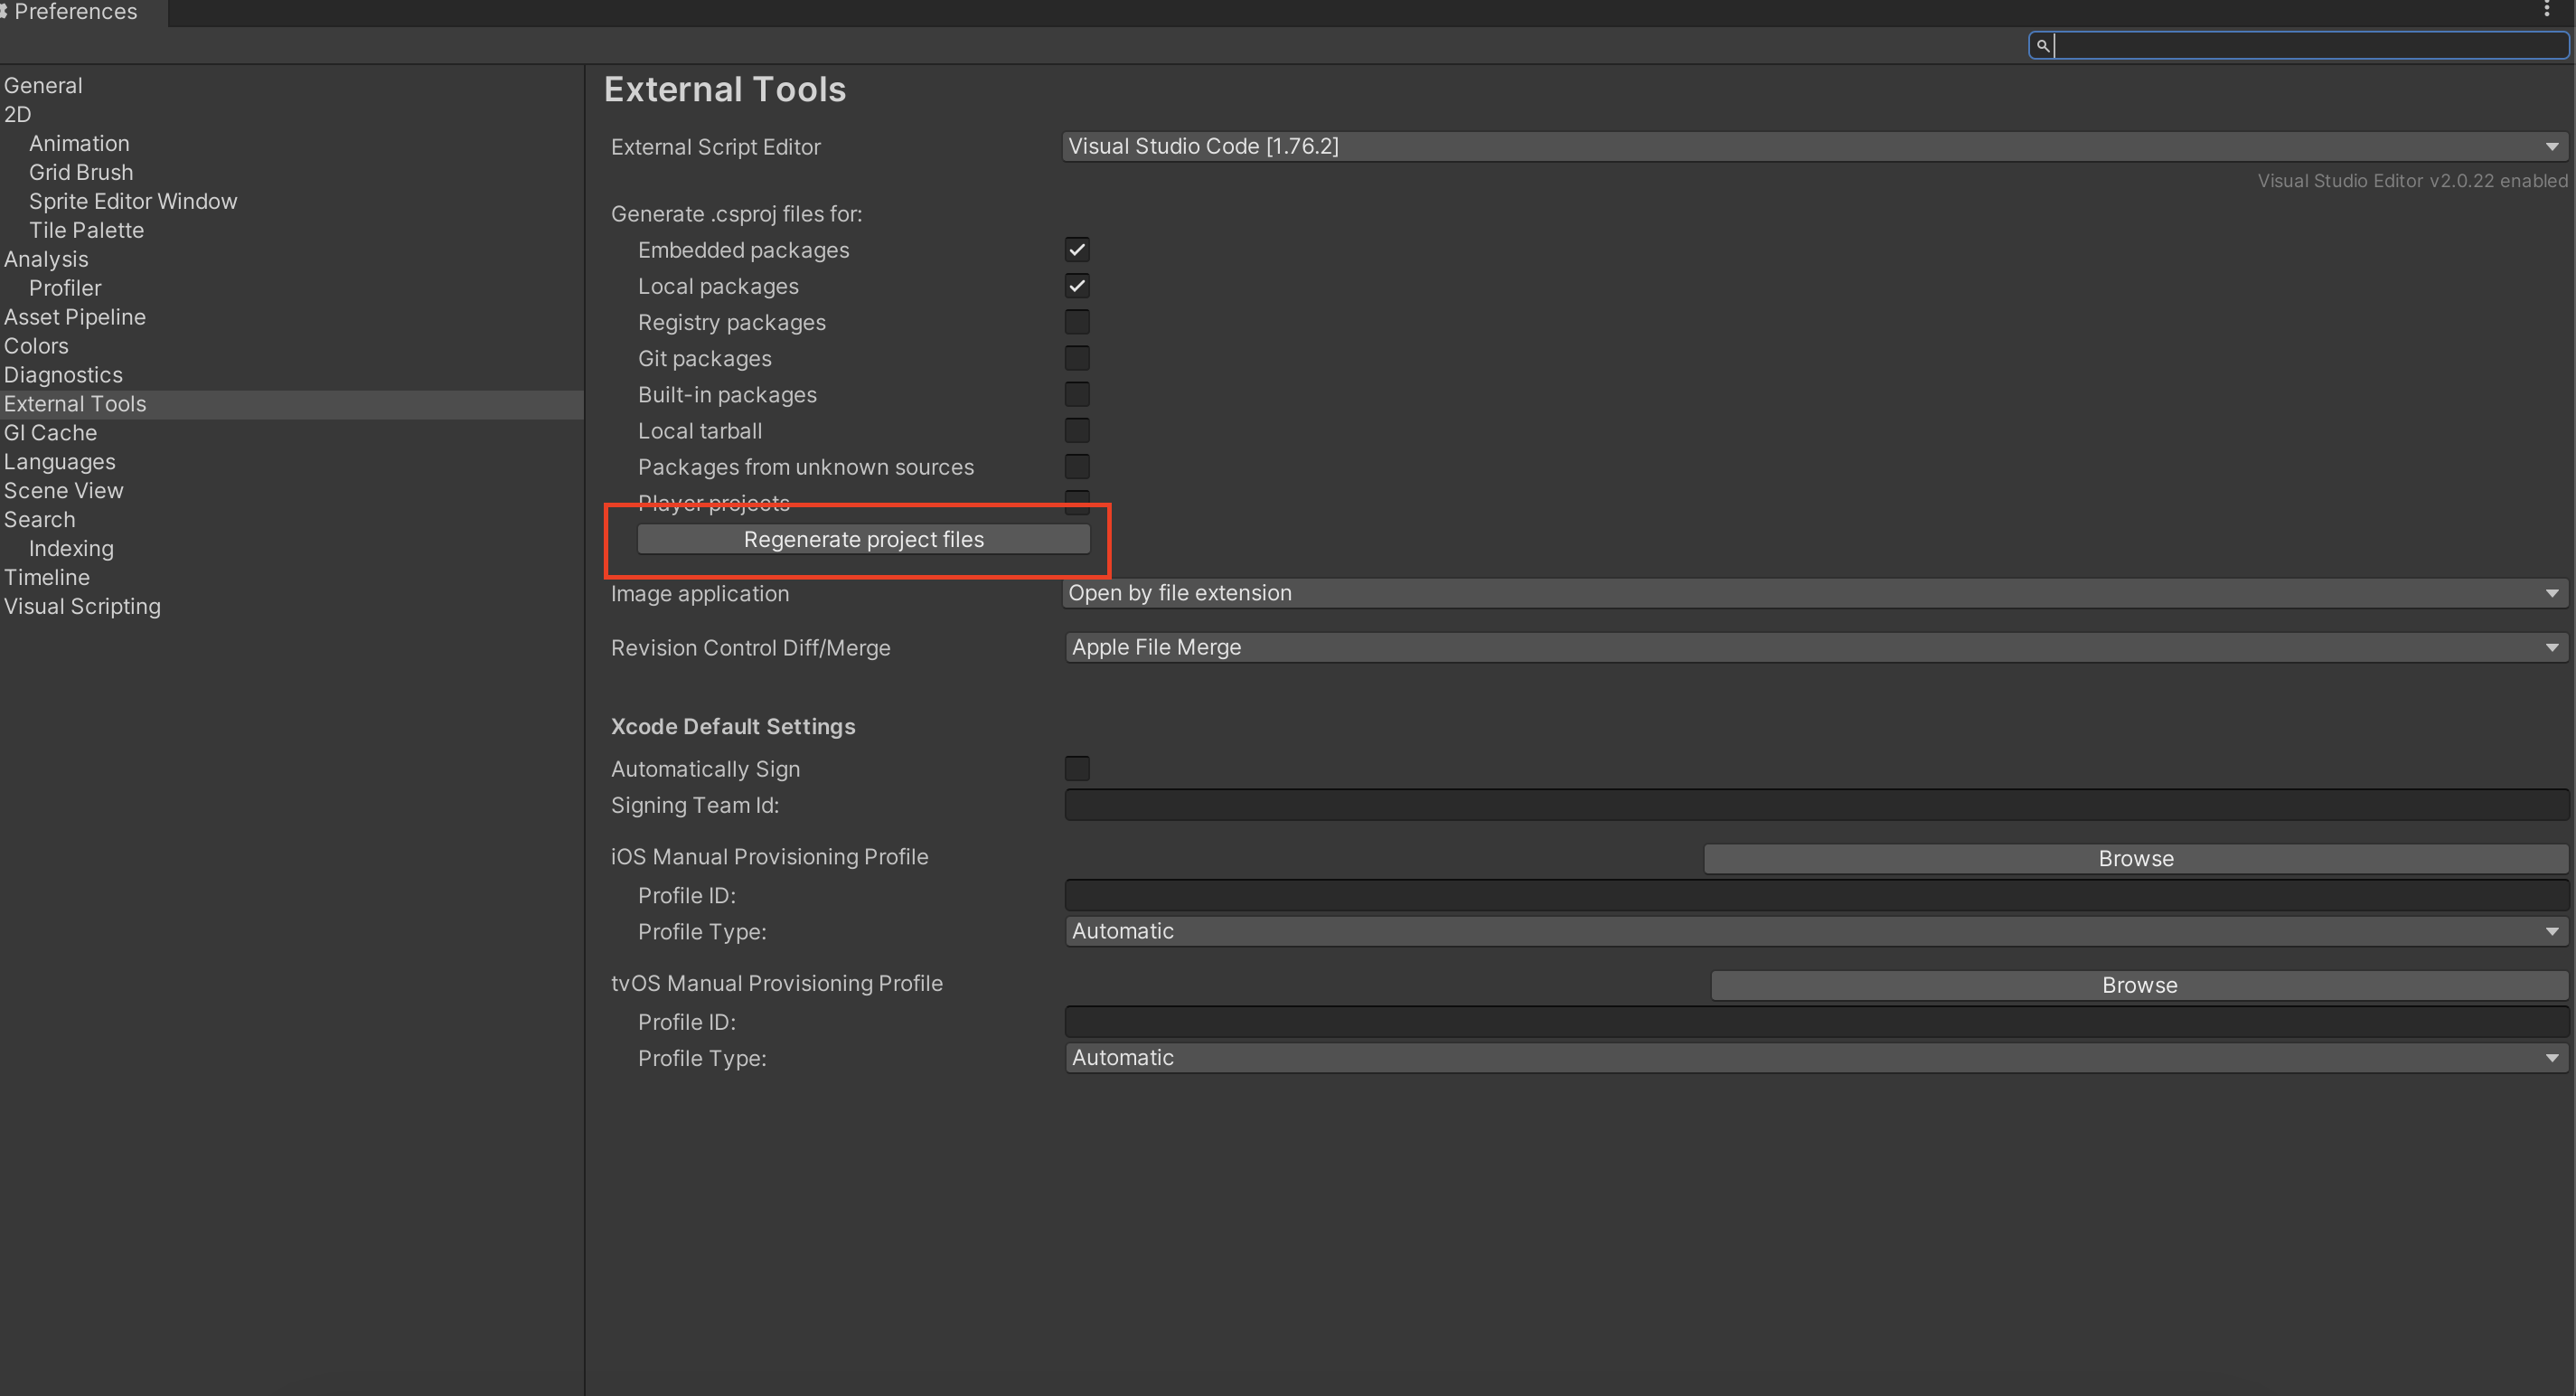Open Sprite Editor Window settings
Screen dimensions: 2576x1396
tap(133, 201)
